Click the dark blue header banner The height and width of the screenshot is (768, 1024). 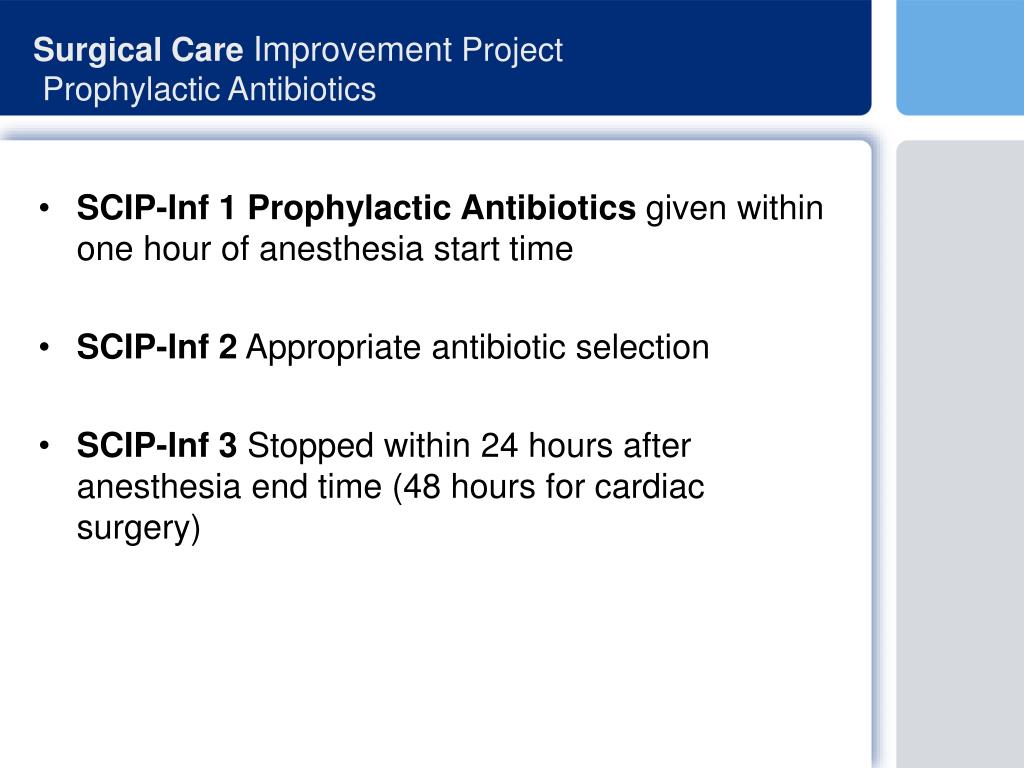click(436, 57)
